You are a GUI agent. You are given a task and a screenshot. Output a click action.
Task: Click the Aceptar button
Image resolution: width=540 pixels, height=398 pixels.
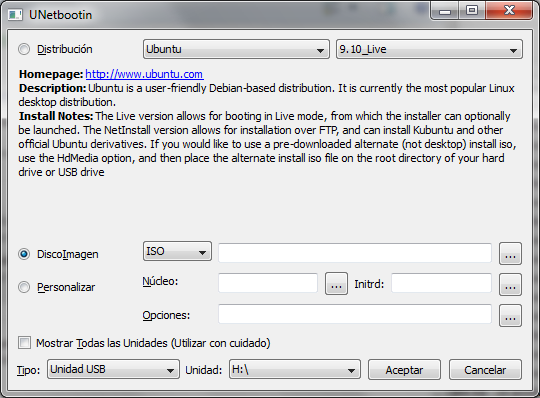click(404, 370)
